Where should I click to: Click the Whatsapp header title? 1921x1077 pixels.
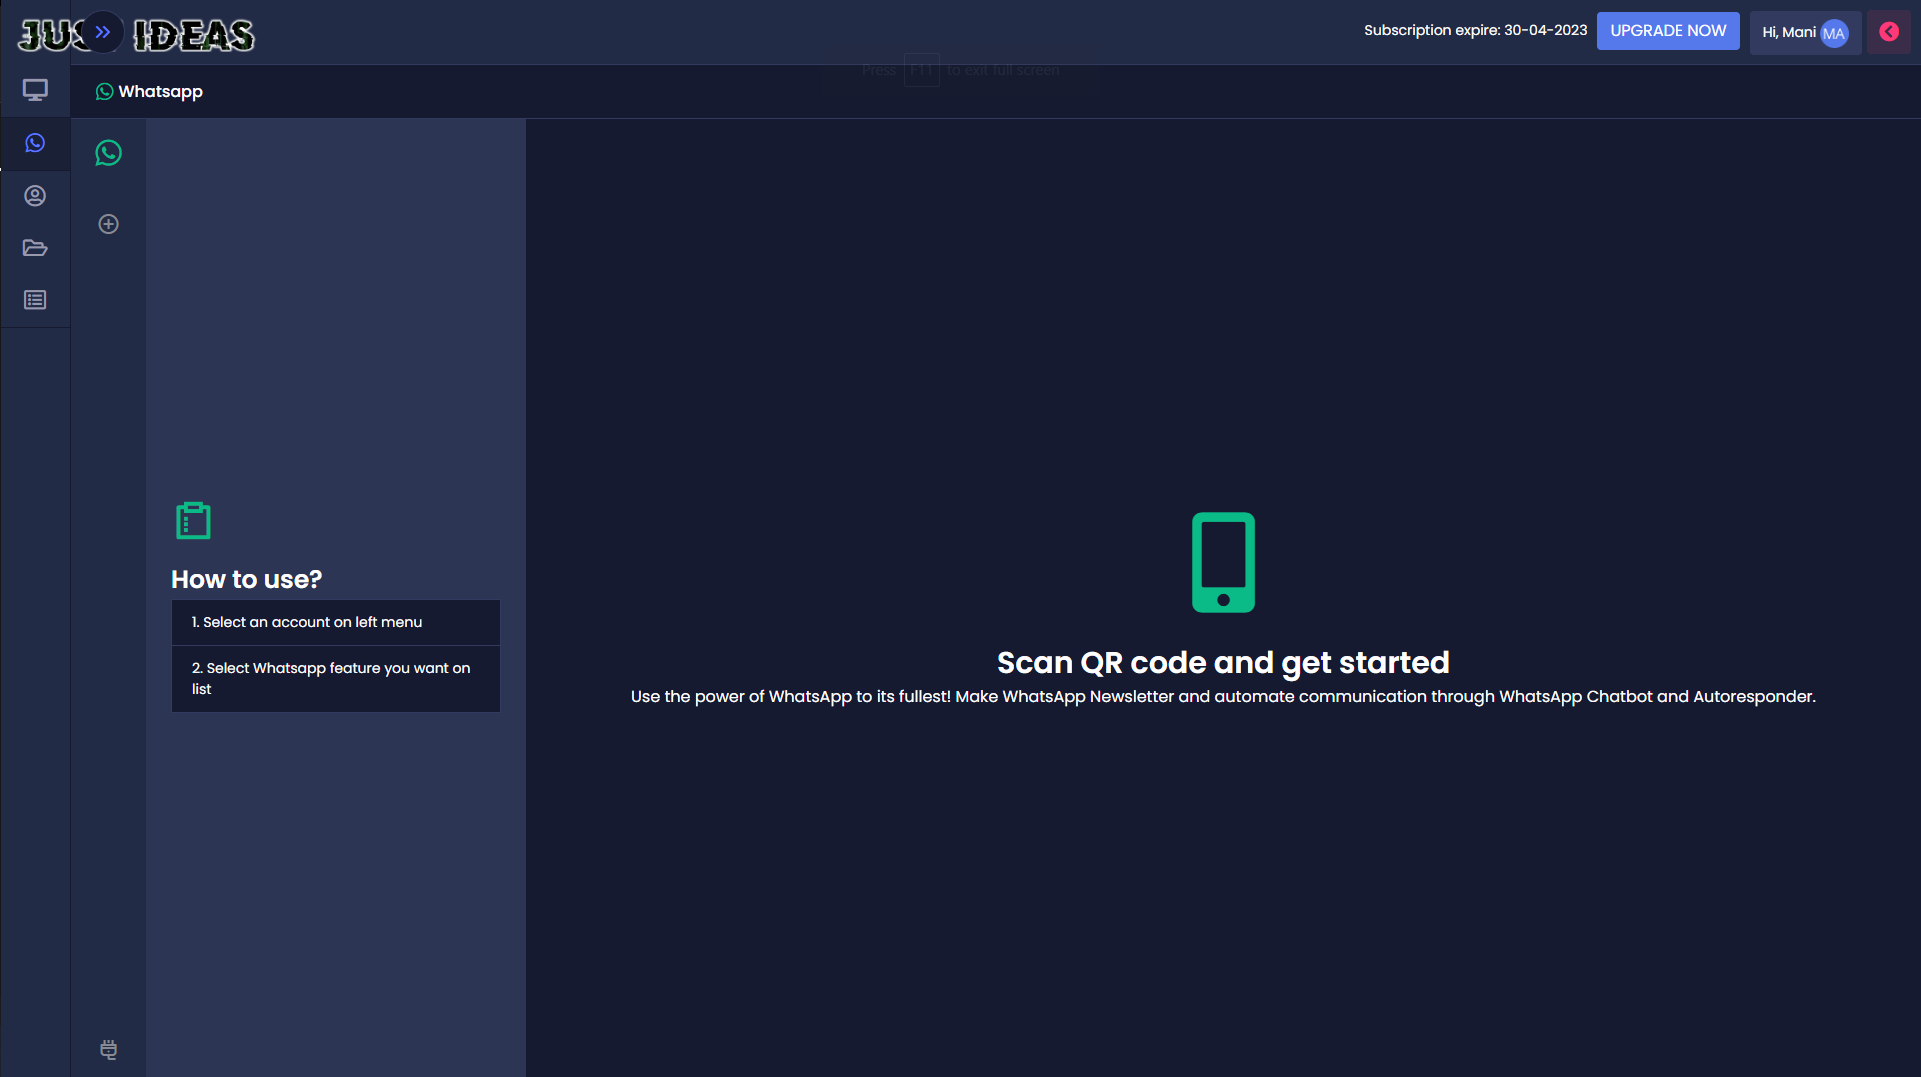tap(160, 91)
